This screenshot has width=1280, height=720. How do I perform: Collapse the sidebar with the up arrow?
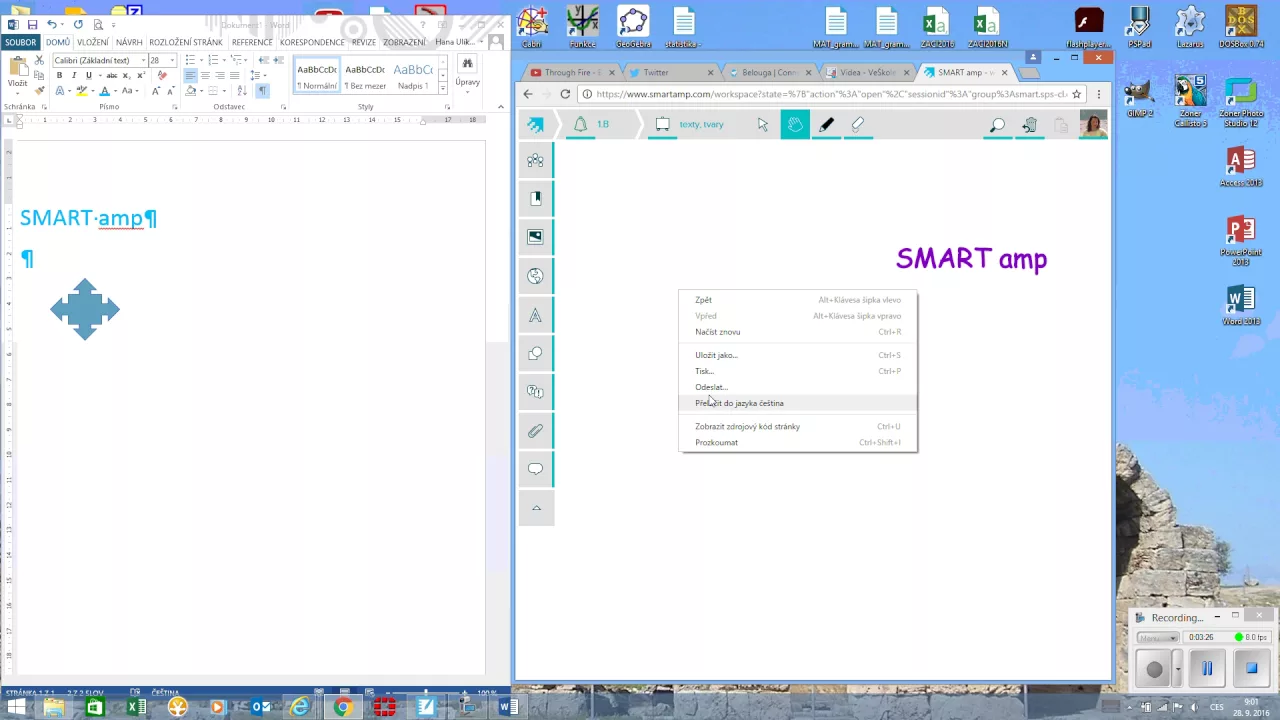point(536,508)
